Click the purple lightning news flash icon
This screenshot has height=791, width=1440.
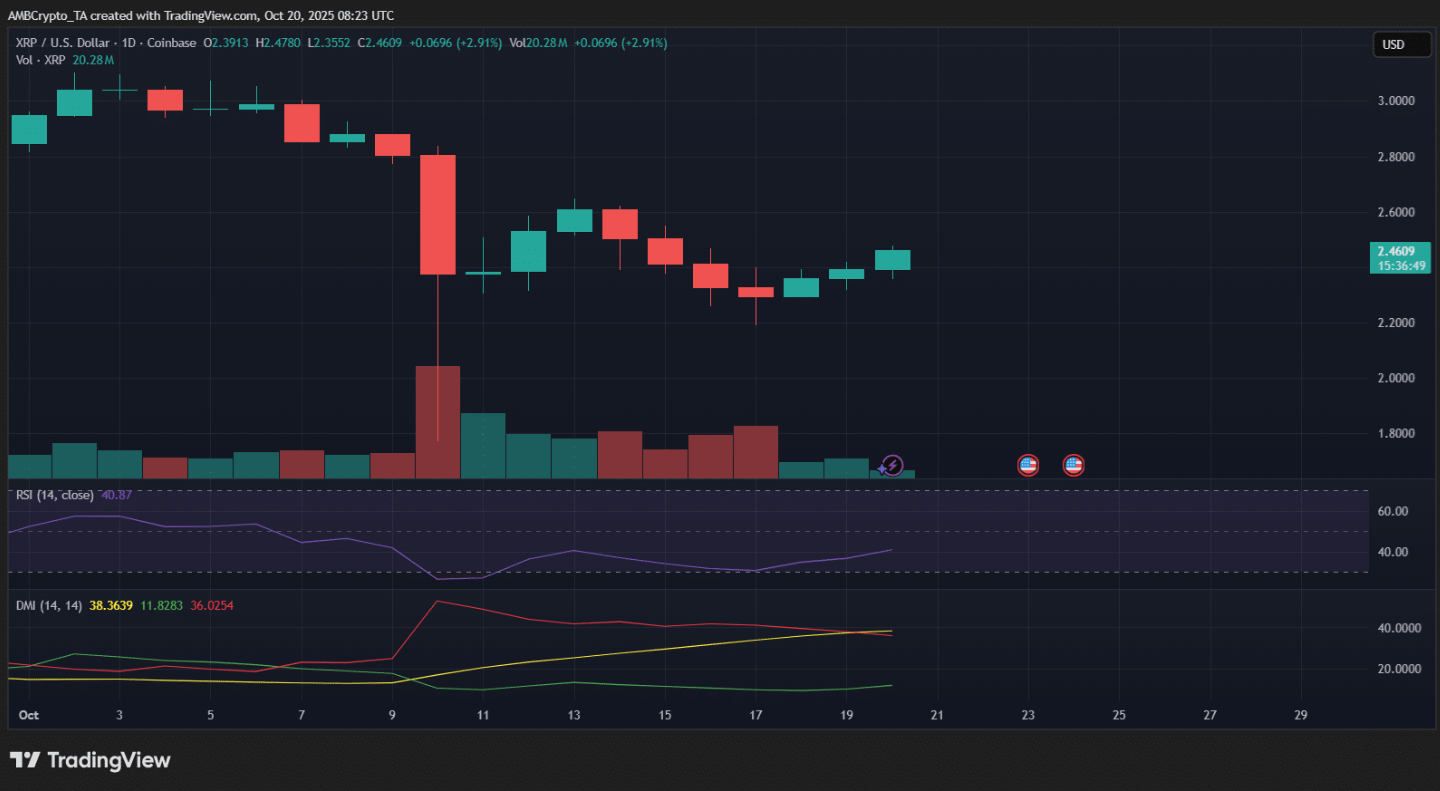pyautogui.click(x=892, y=465)
